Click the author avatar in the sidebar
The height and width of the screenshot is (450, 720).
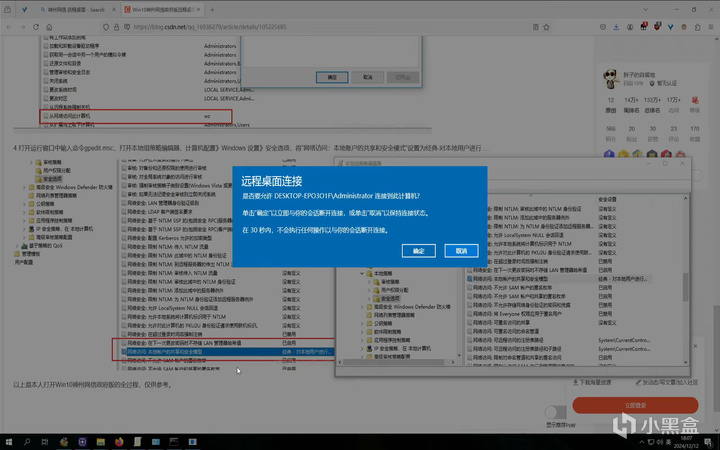click(x=611, y=79)
